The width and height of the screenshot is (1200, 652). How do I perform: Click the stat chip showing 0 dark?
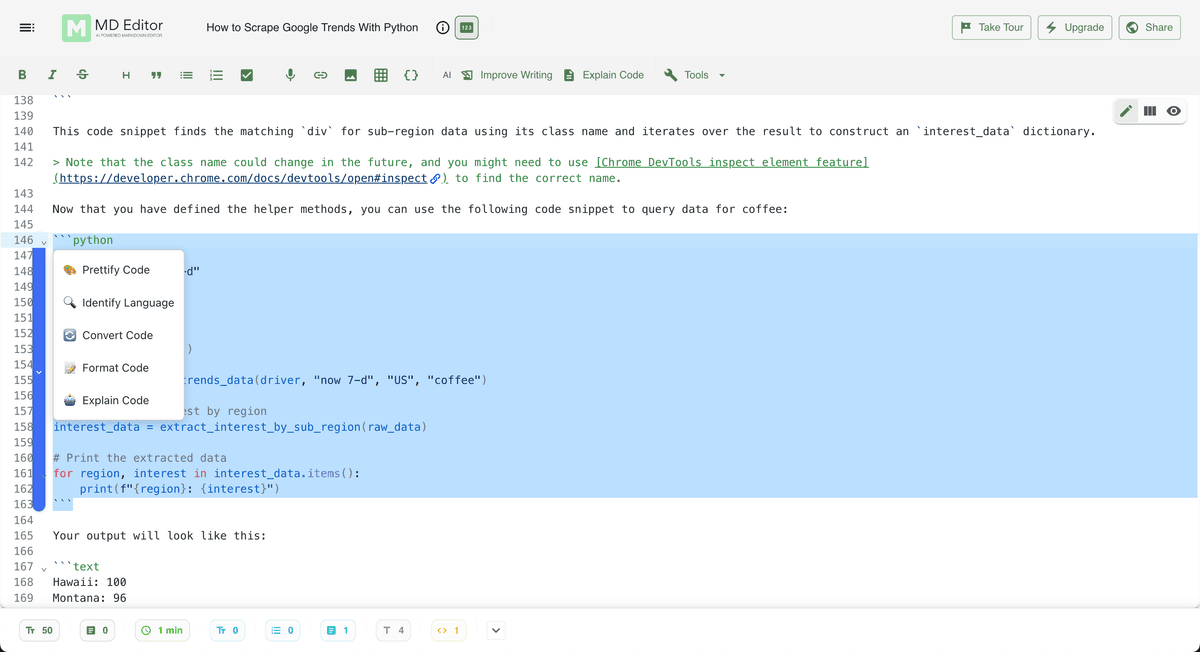(x=97, y=630)
